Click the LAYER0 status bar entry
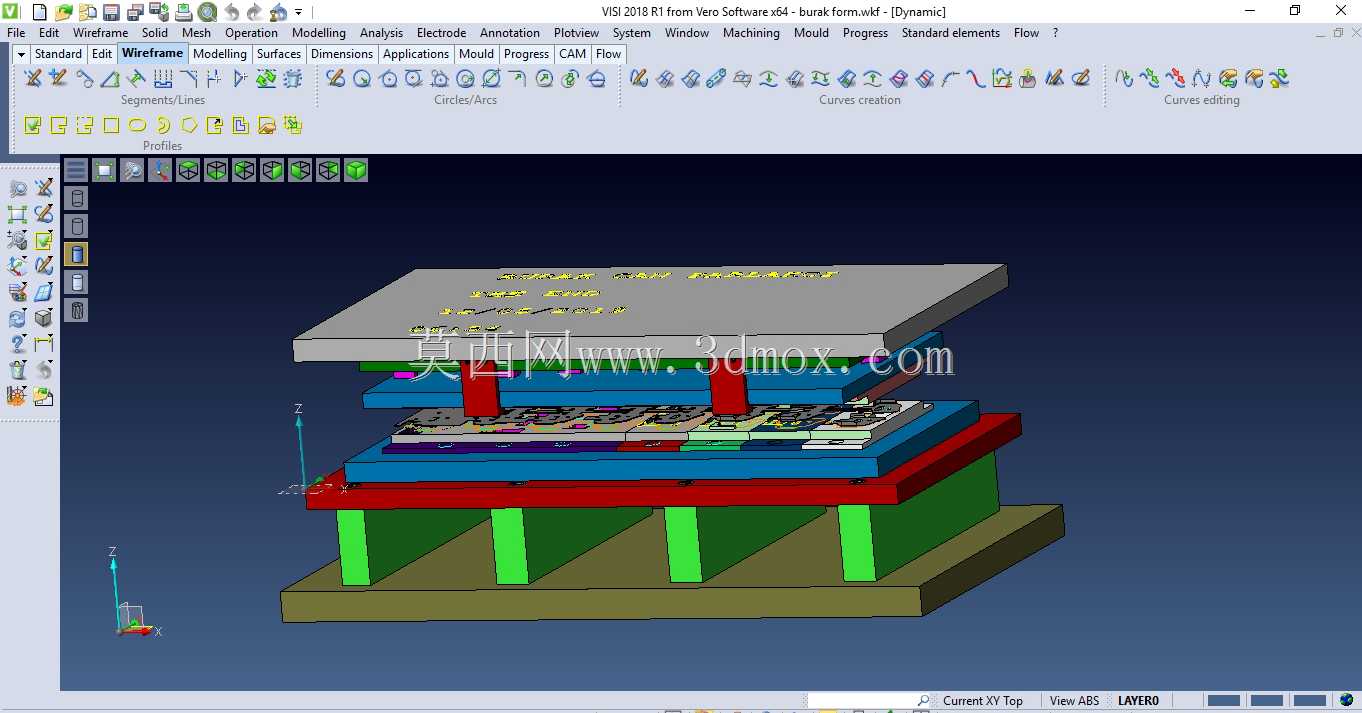Screen dimensions: 1362x713 [x=1138, y=701]
